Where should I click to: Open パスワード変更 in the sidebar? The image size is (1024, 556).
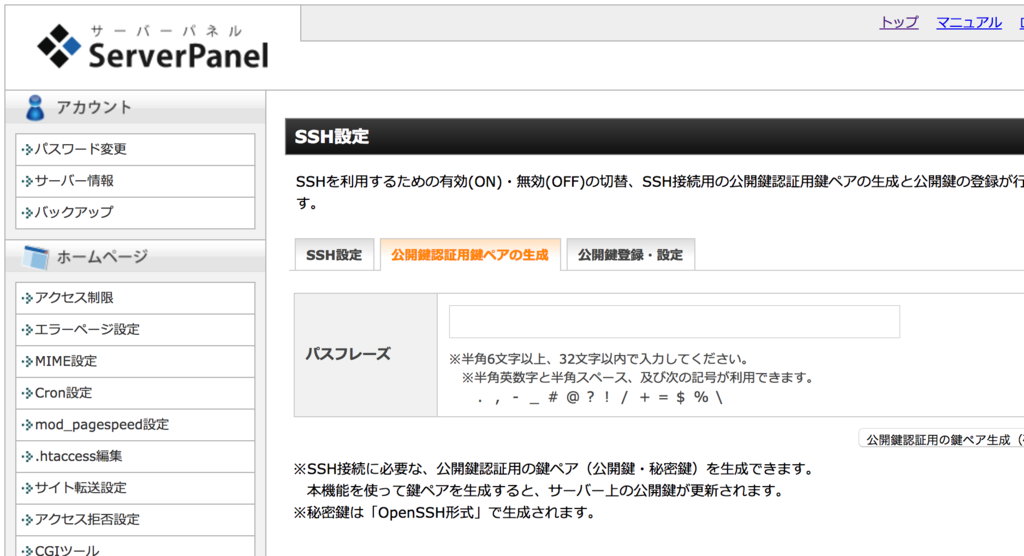[135, 150]
